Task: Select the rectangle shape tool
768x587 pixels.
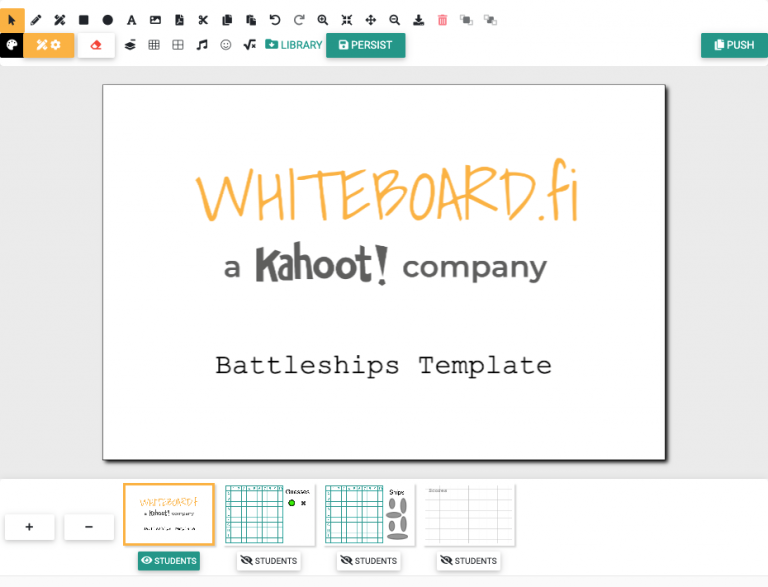Action: (84, 20)
